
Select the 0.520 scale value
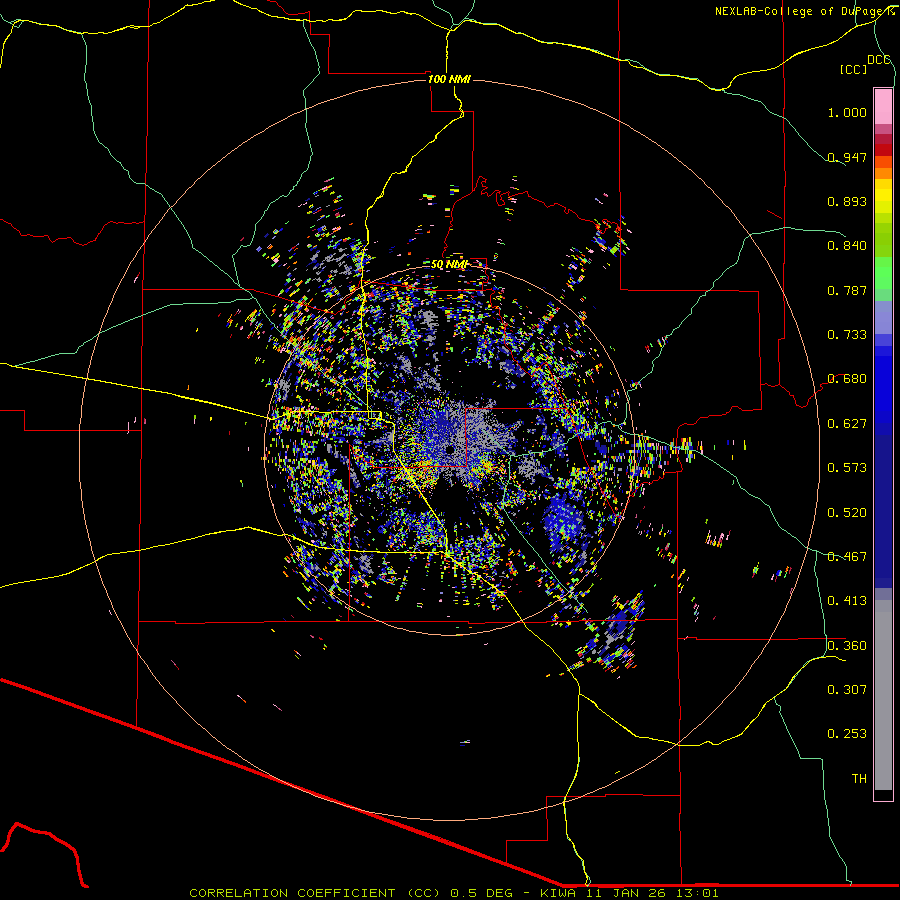tap(847, 513)
